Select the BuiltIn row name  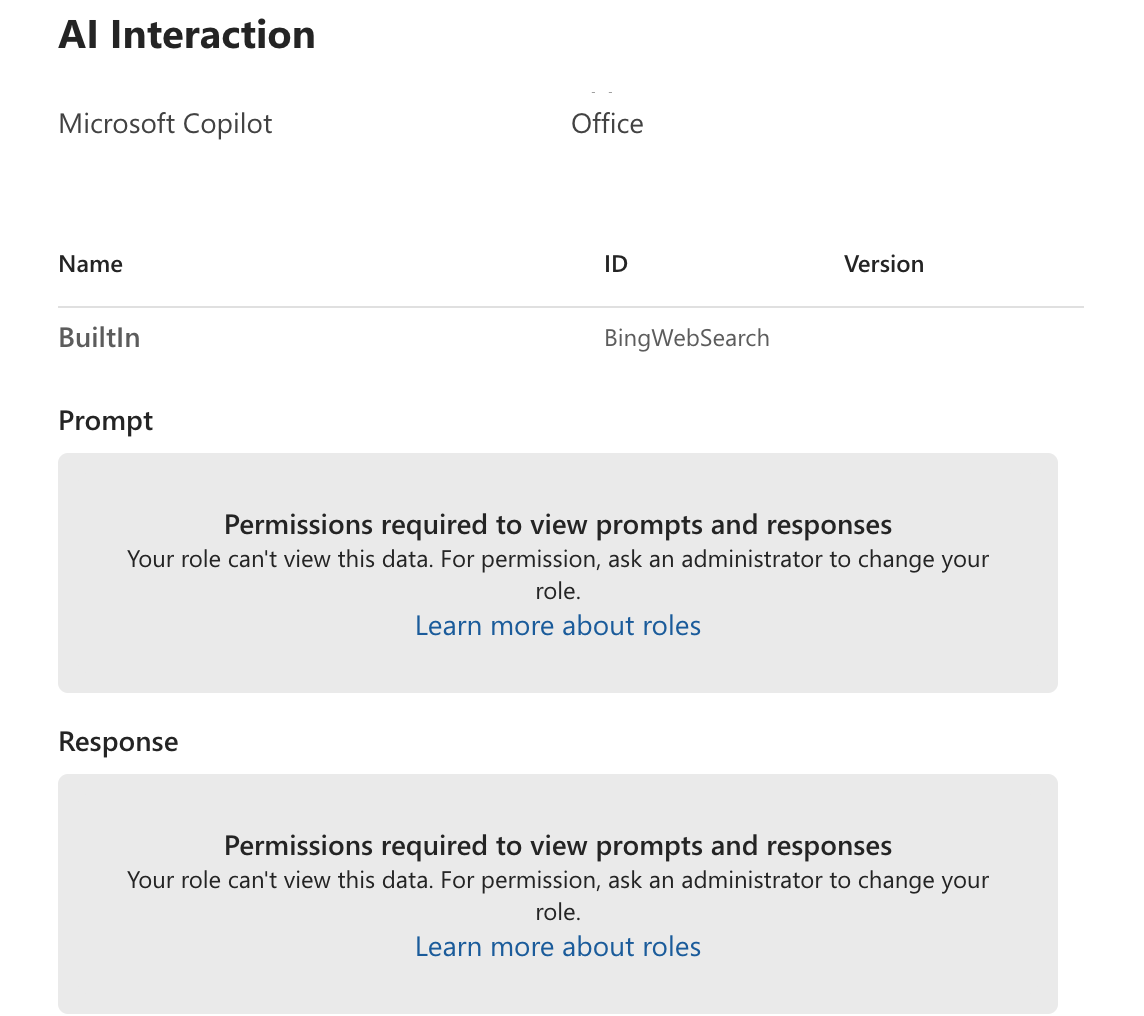tap(100, 338)
